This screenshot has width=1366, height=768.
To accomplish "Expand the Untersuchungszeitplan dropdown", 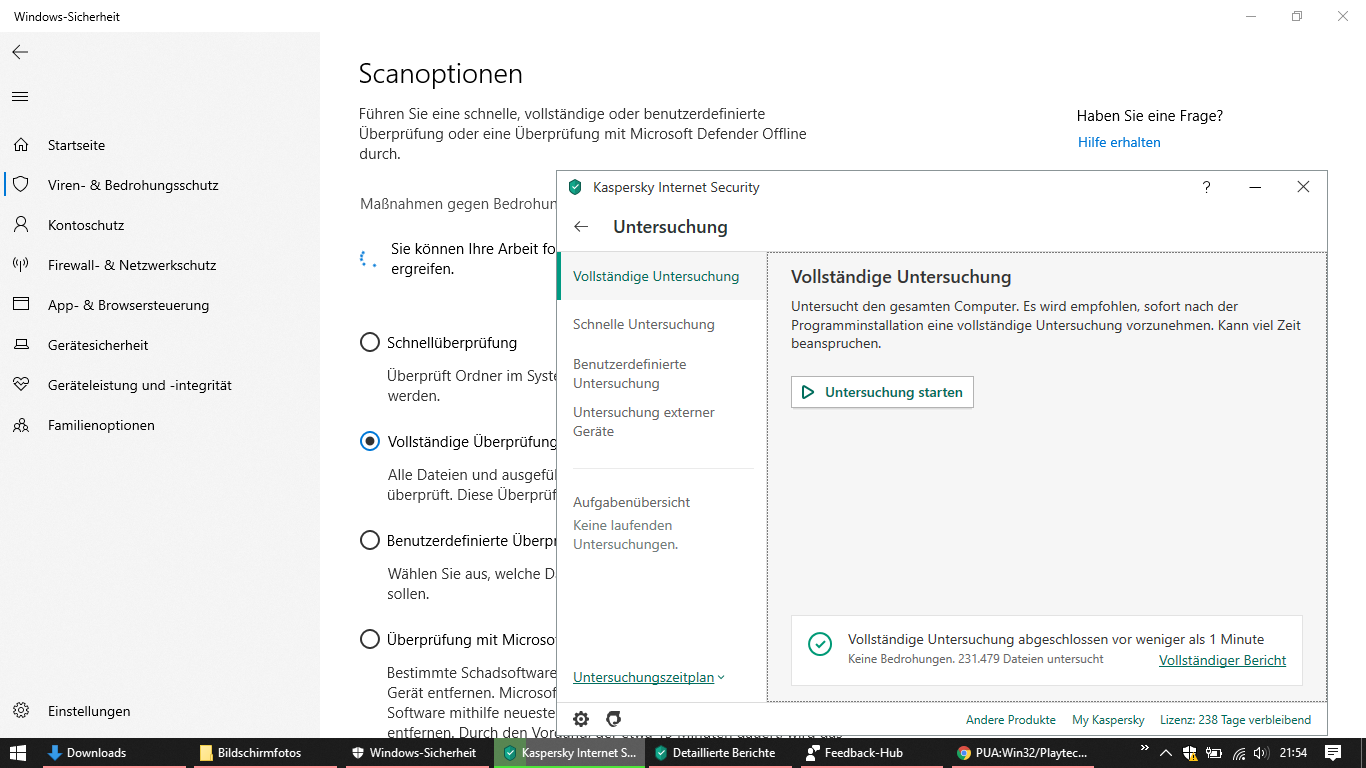I will click(x=649, y=677).
